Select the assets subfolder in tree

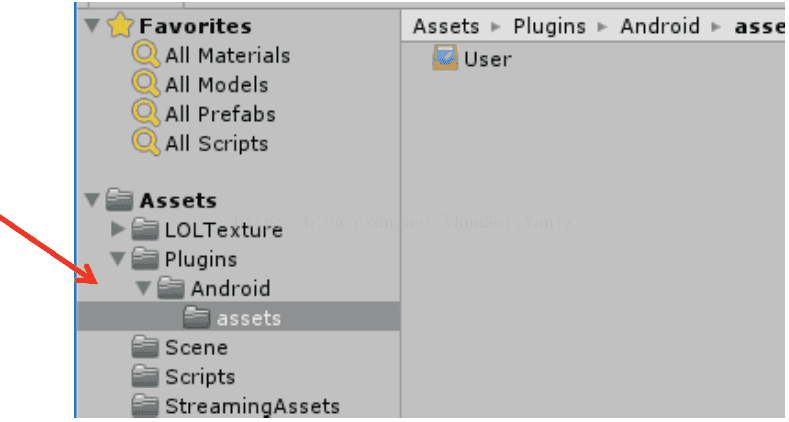coord(248,318)
